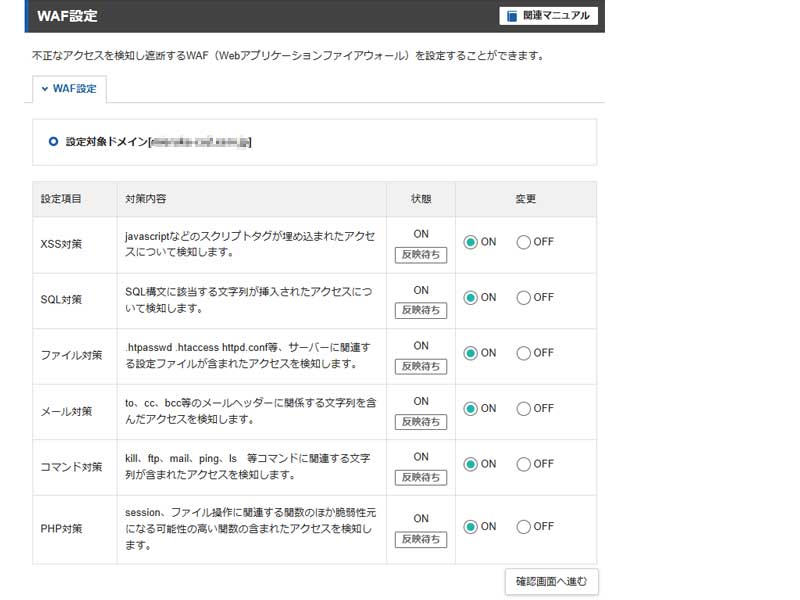Set メール対策 to ON
The image size is (800, 600).
point(470,409)
